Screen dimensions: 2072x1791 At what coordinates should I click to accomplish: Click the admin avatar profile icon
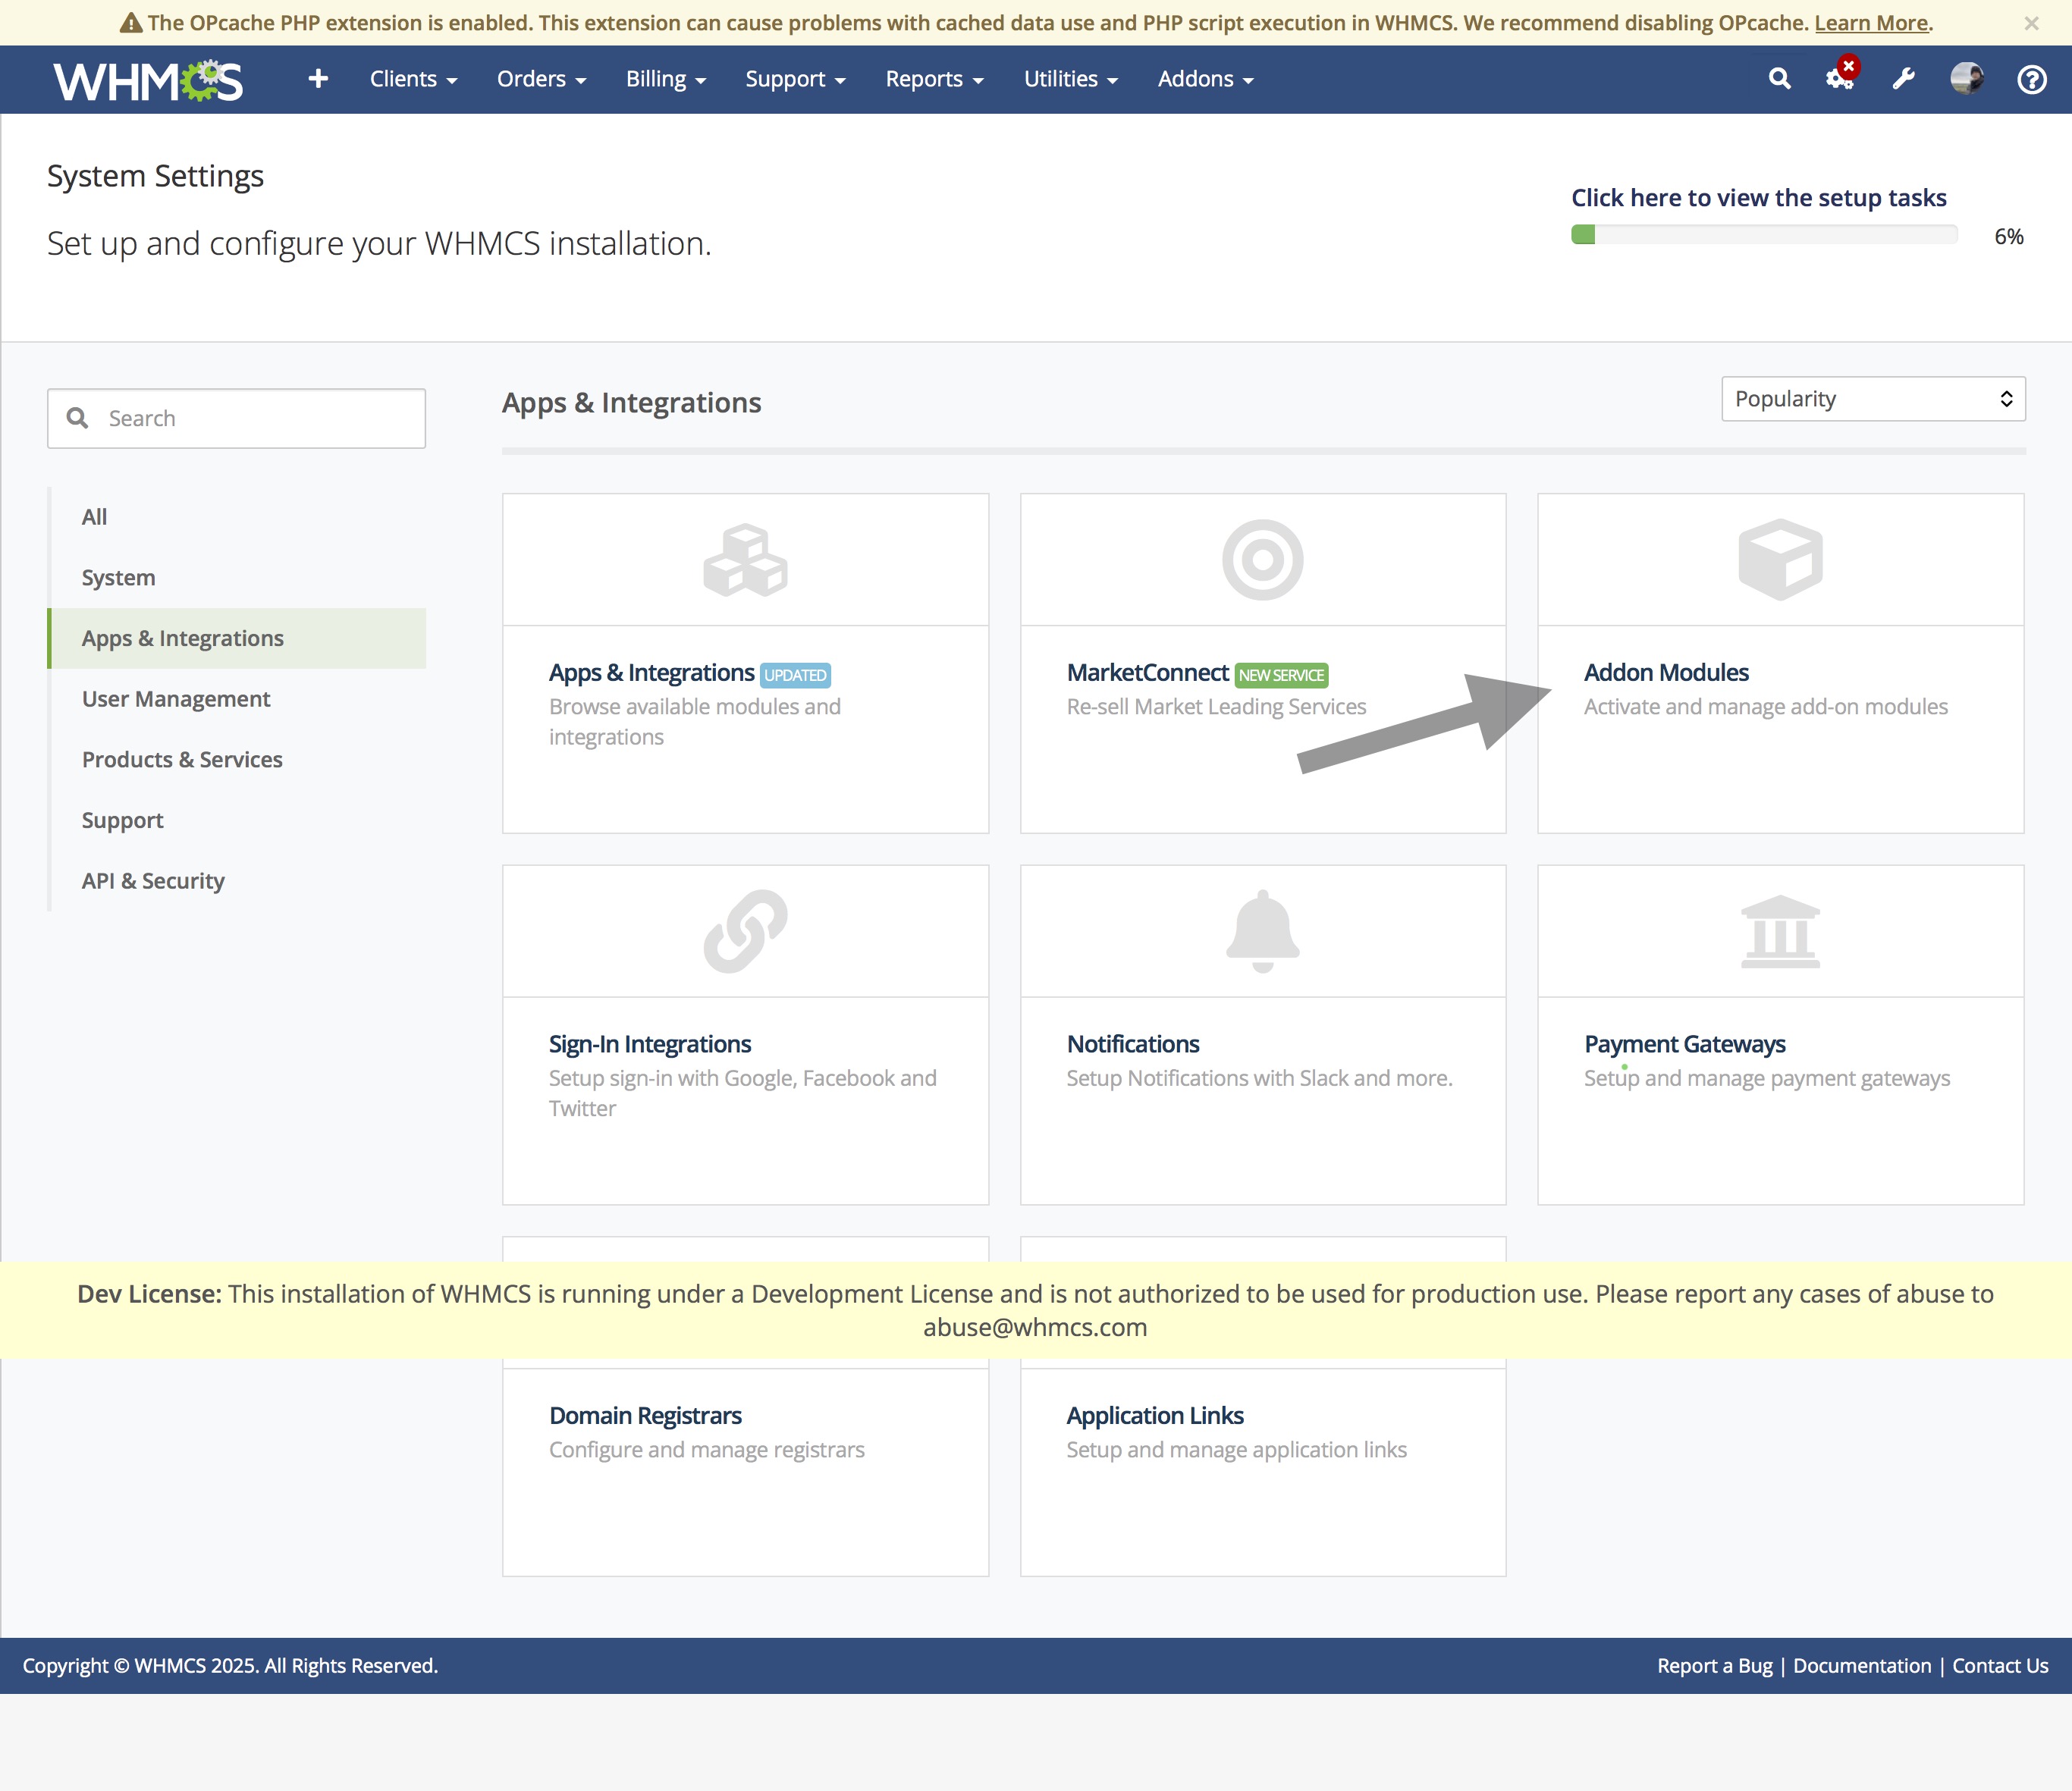(1966, 78)
